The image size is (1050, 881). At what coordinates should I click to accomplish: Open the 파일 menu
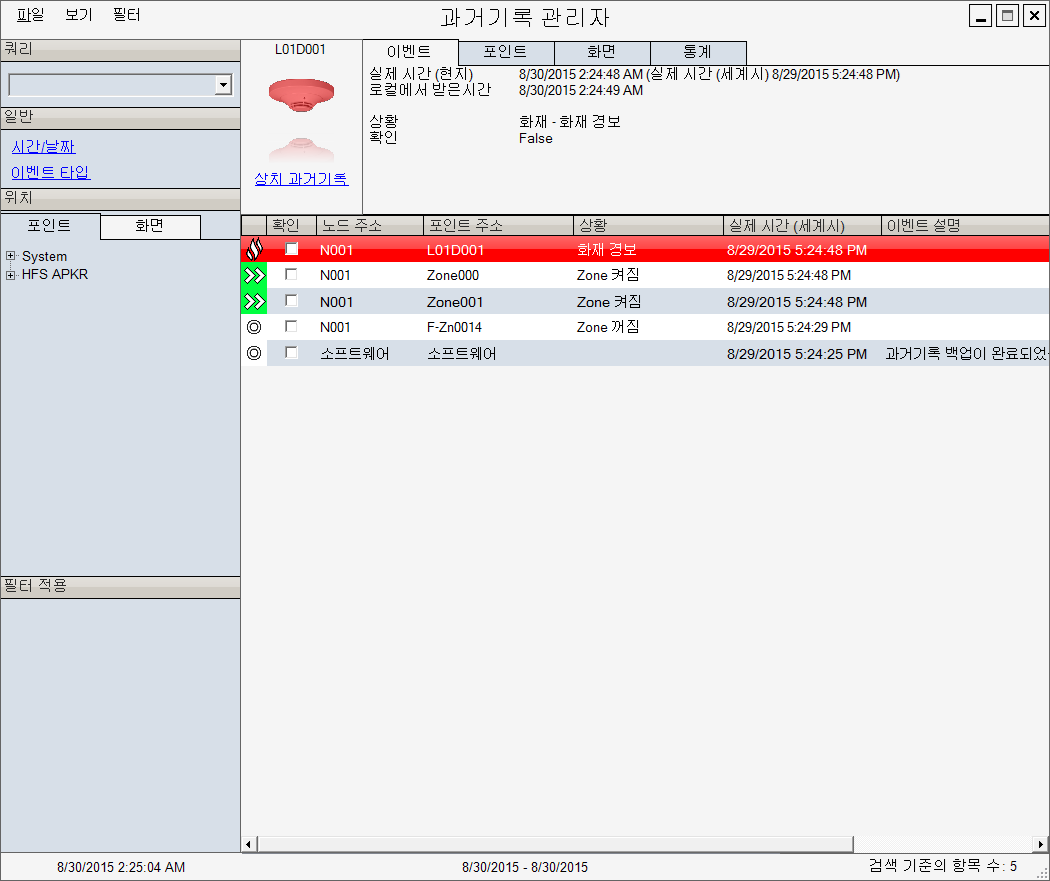(31, 16)
